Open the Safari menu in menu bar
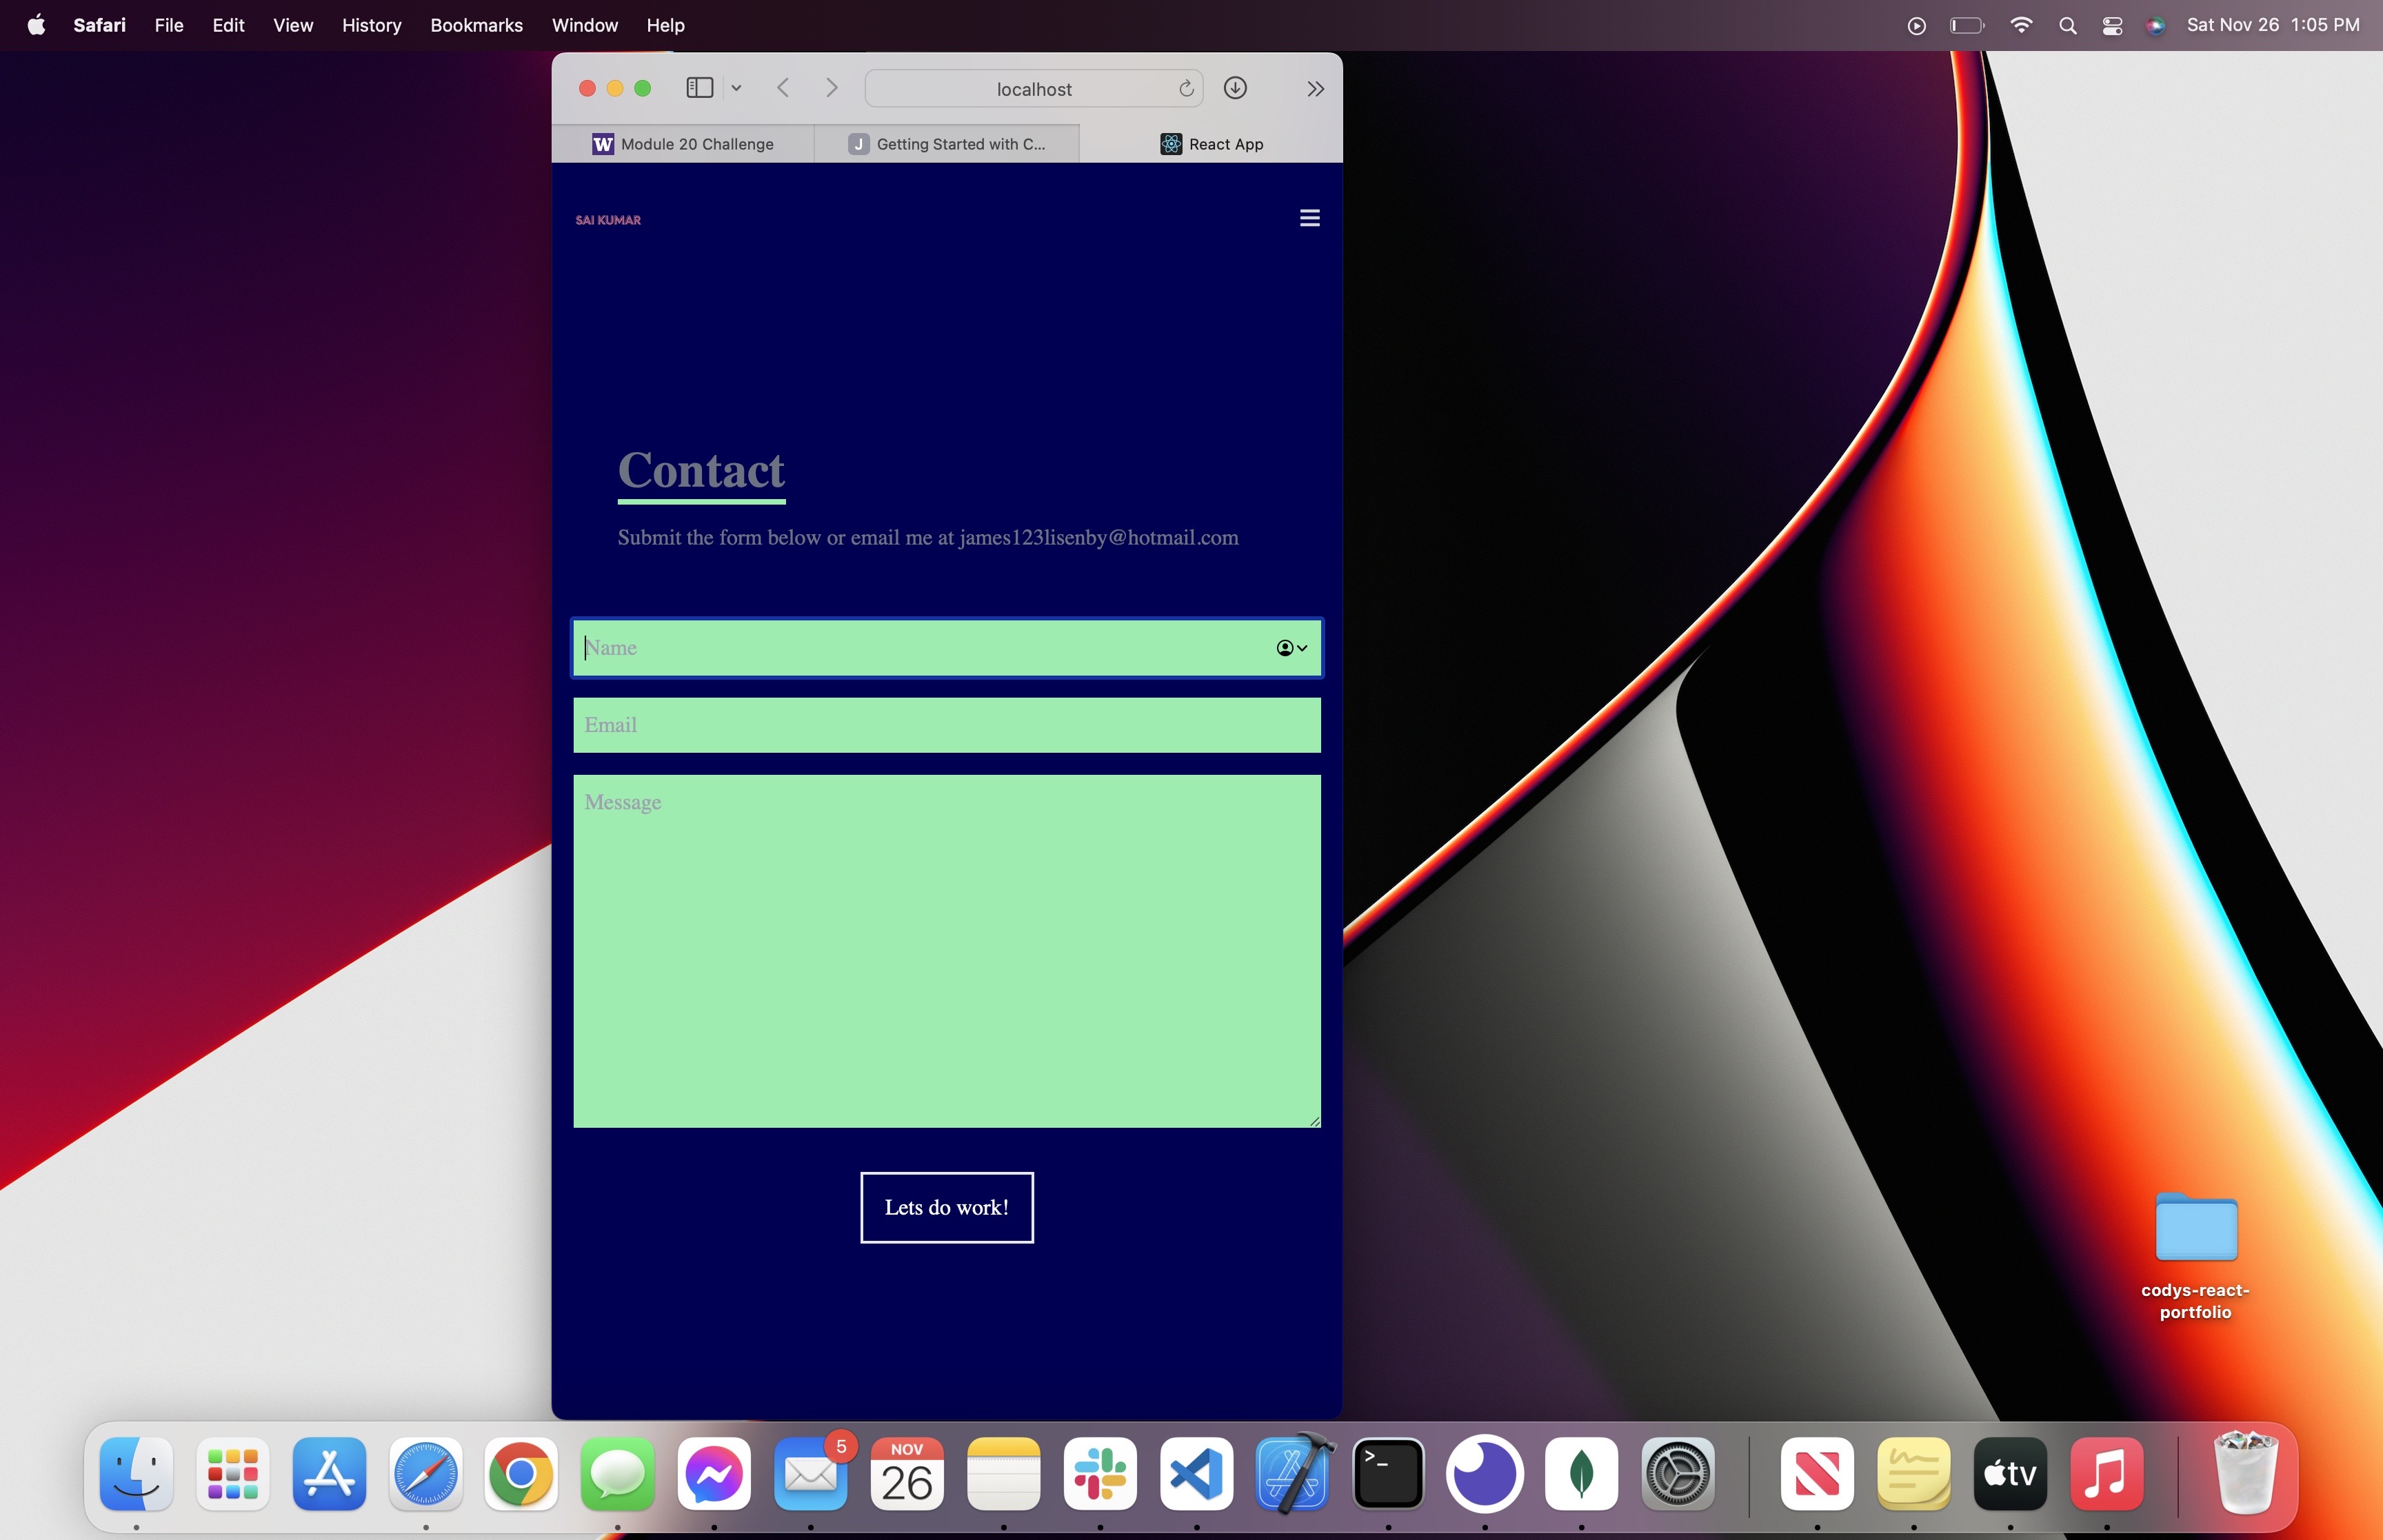The height and width of the screenshot is (1540, 2383). [99, 25]
